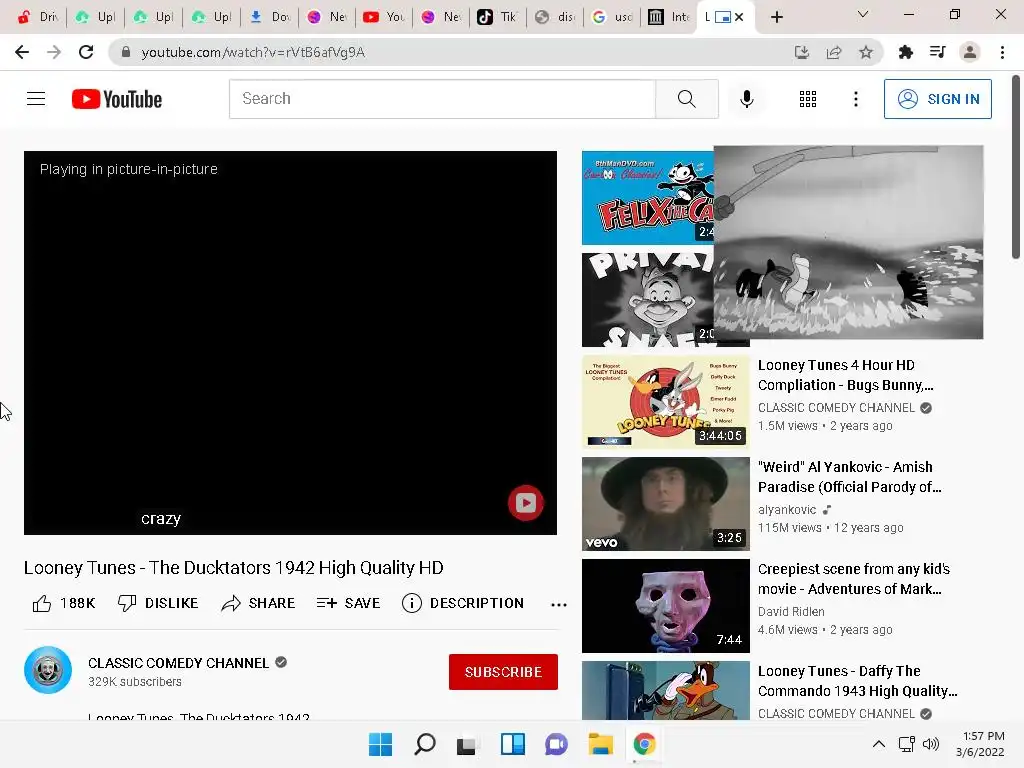
Task: Open File Explorer from taskbar
Action: coord(600,744)
